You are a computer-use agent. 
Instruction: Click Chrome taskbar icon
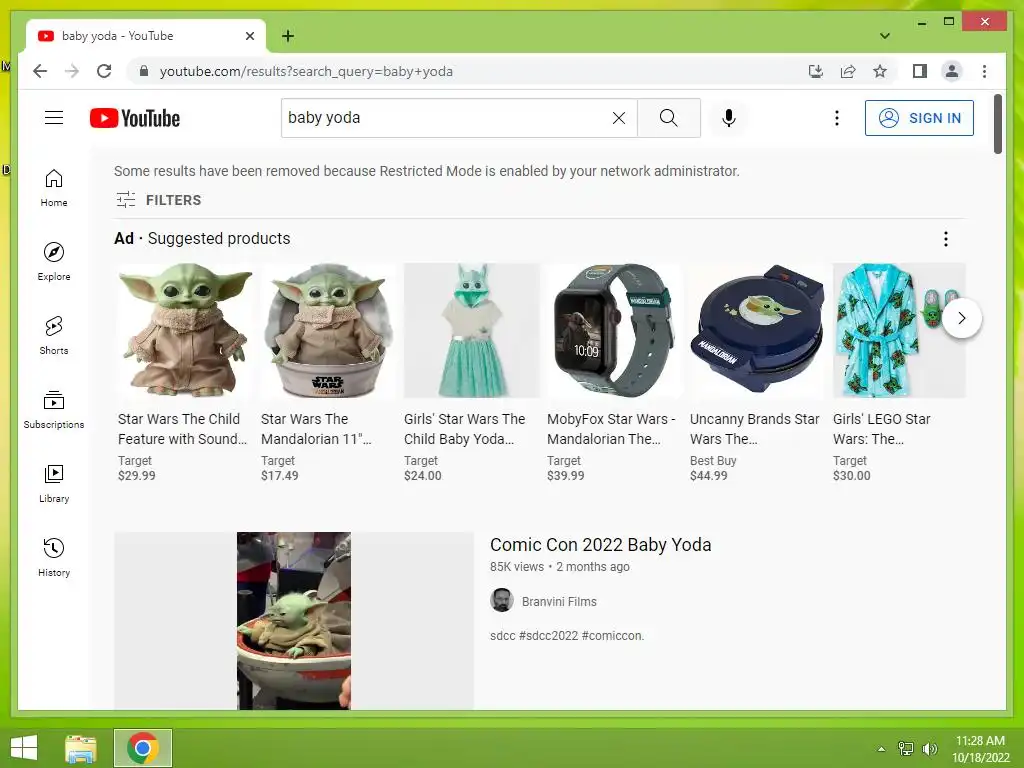(x=143, y=748)
